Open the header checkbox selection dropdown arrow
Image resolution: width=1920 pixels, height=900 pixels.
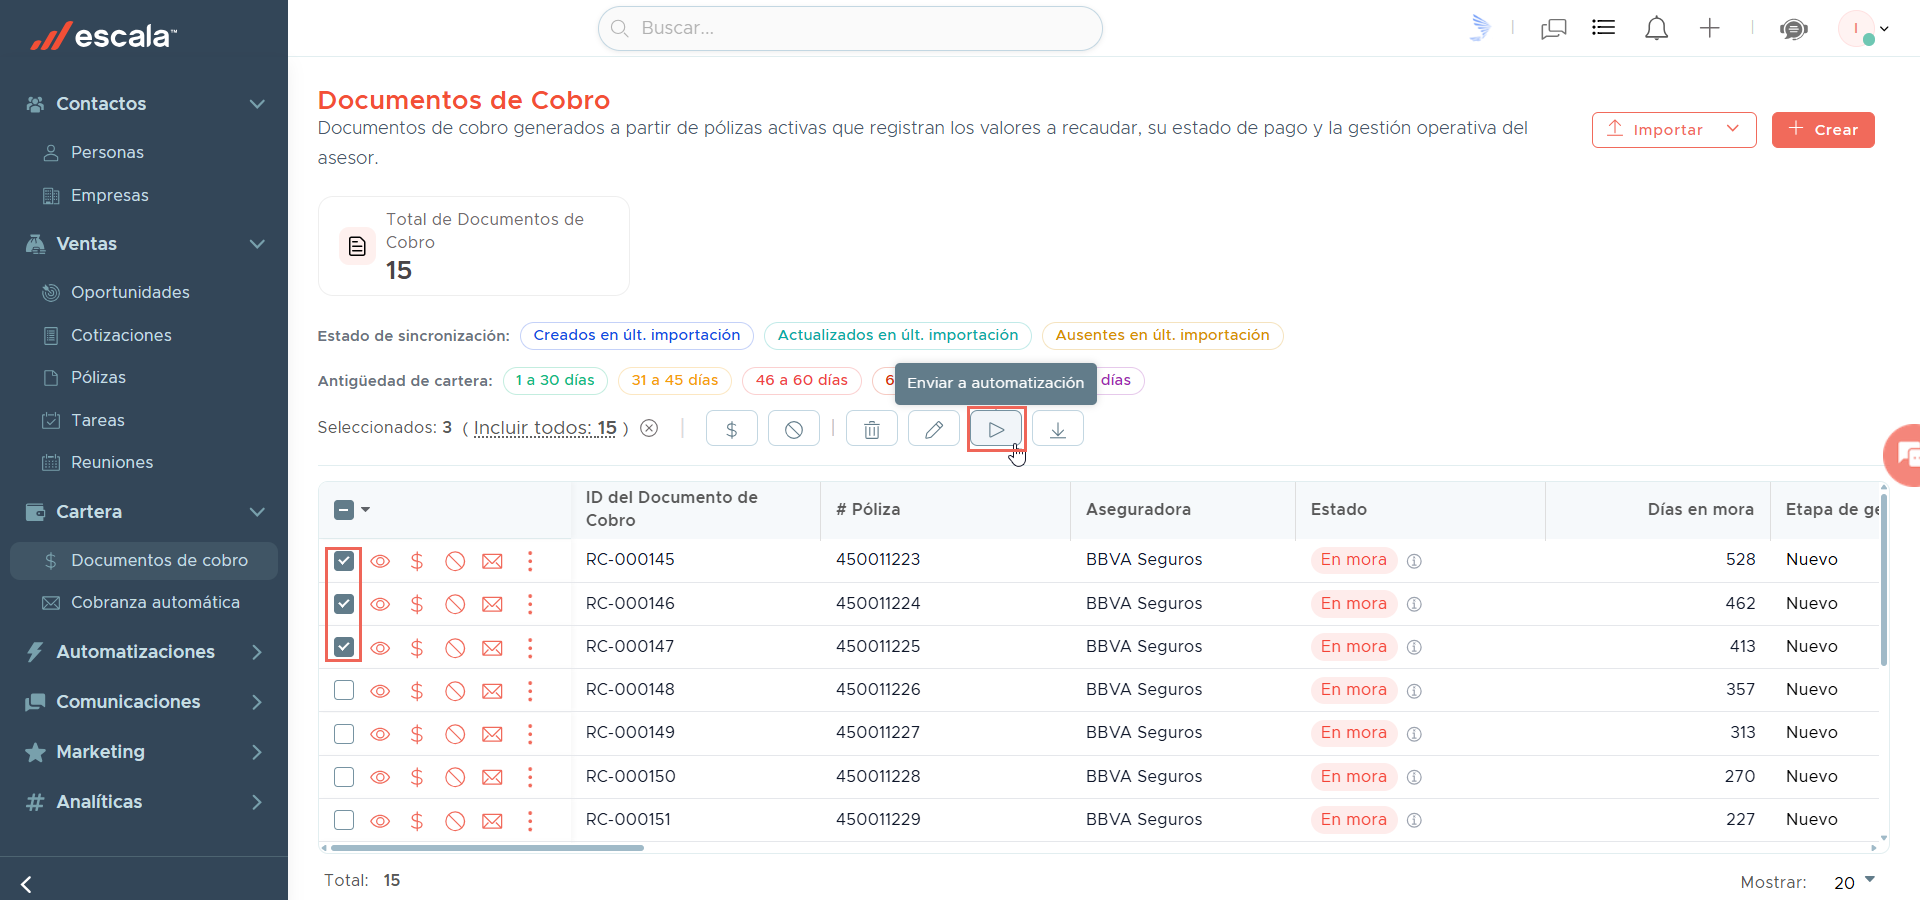(366, 510)
